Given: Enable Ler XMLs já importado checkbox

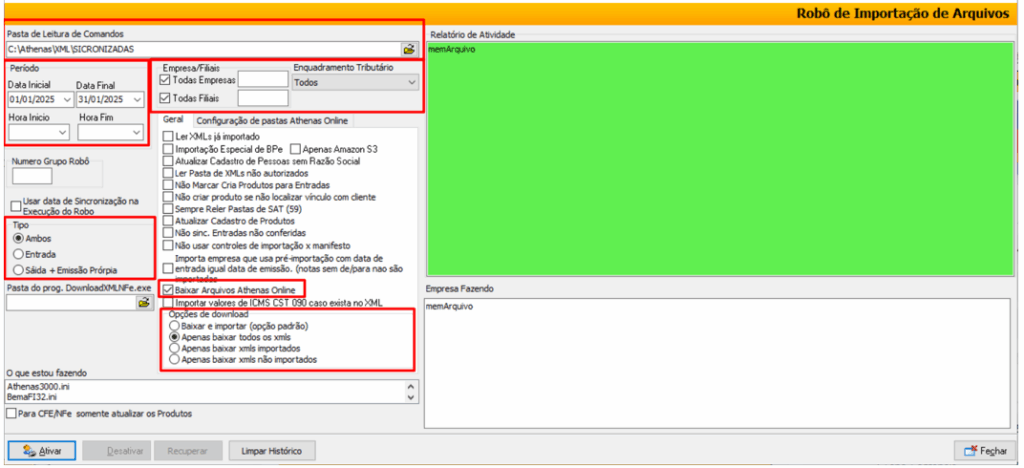Looking at the screenshot, I should (168, 136).
